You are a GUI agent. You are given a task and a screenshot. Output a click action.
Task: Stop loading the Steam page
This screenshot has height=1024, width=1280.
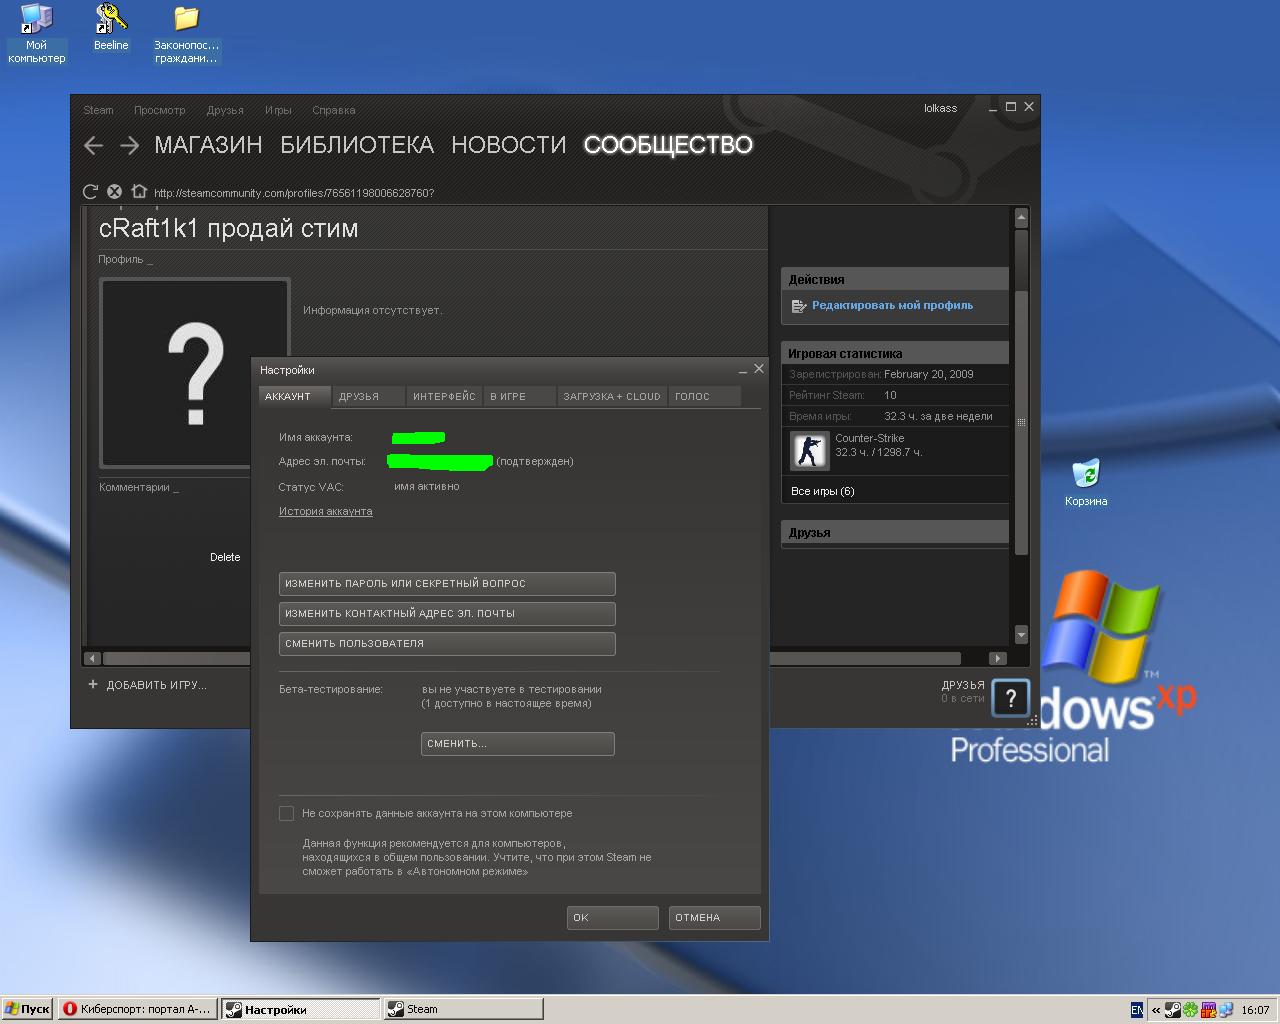[114, 192]
